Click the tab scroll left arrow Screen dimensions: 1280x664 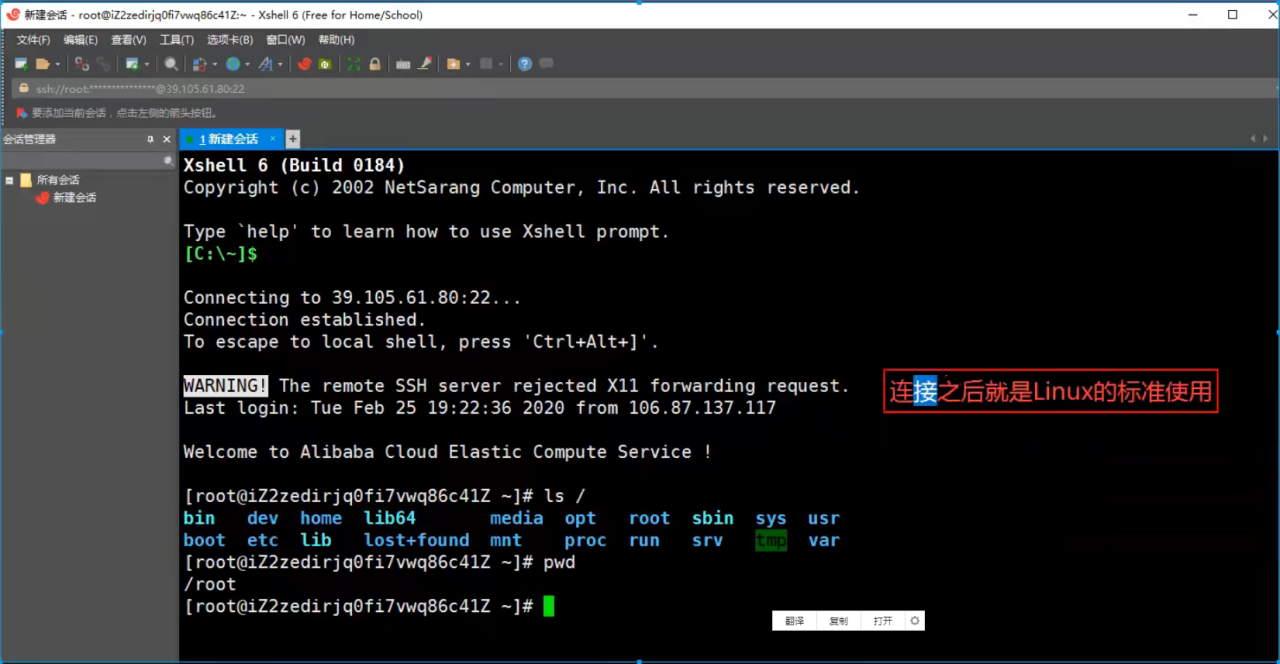coord(1253,139)
